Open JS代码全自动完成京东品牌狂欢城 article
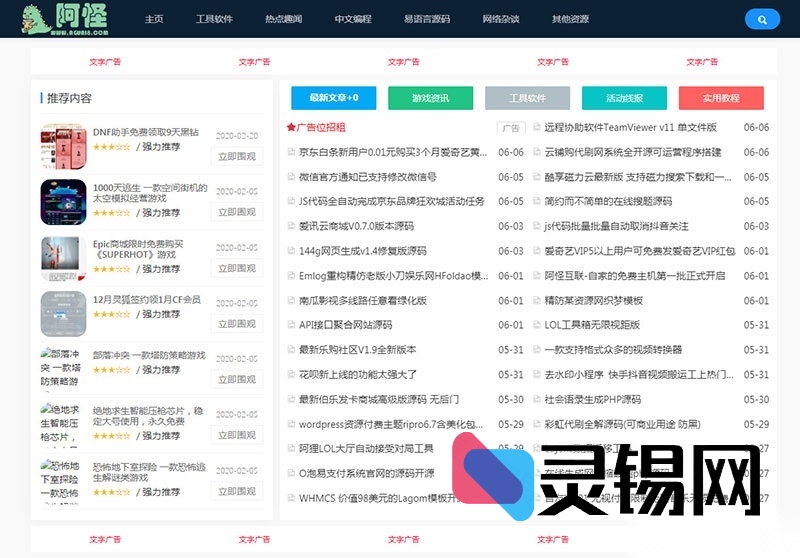This screenshot has height=558, width=800. [x=392, y=201]
